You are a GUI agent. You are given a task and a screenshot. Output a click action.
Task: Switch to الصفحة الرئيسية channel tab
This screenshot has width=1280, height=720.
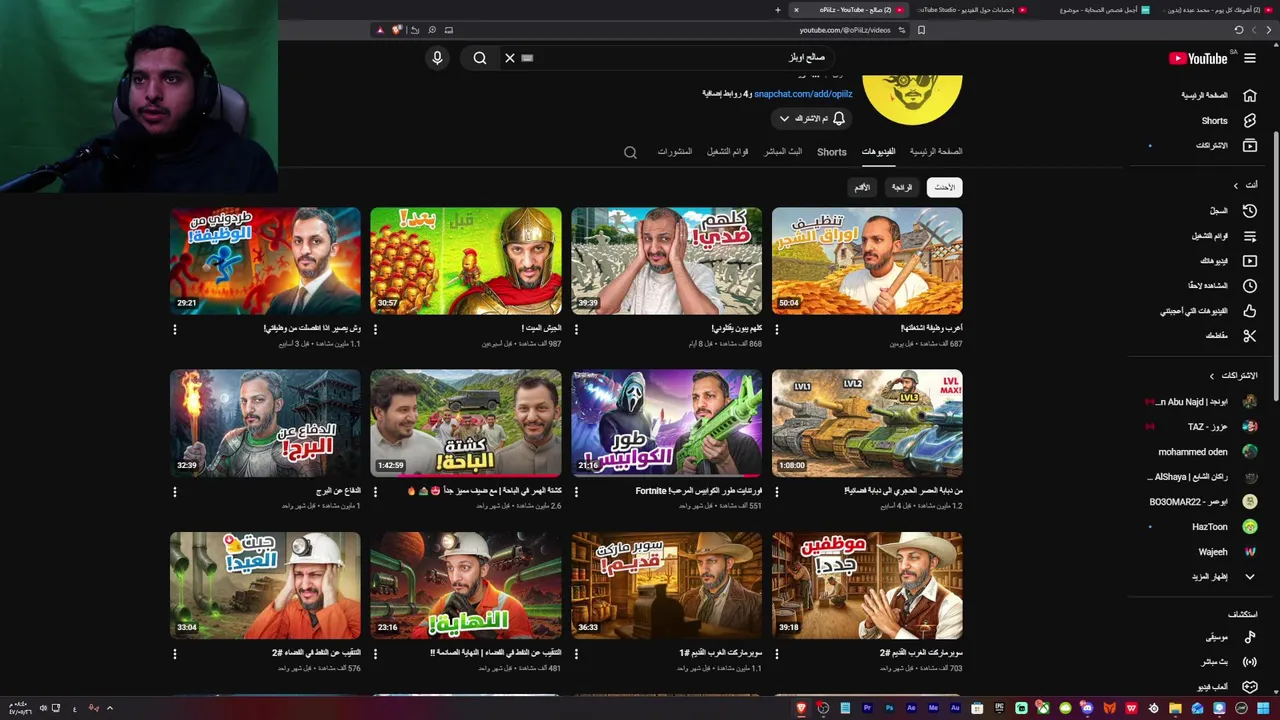click(936, 151)
